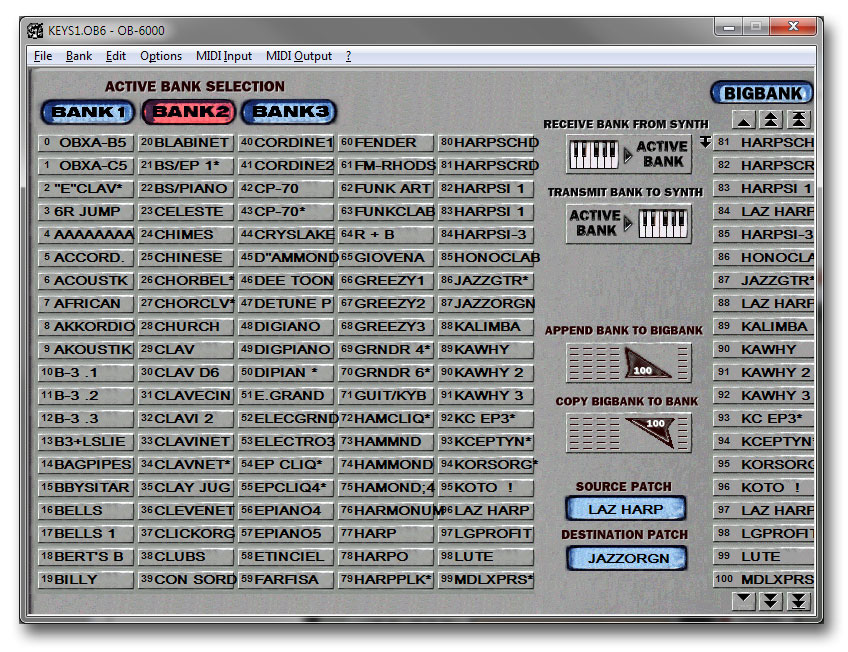Select patch 0 OBXA-B5
The image size is (848, 652).
coord(85,143)
